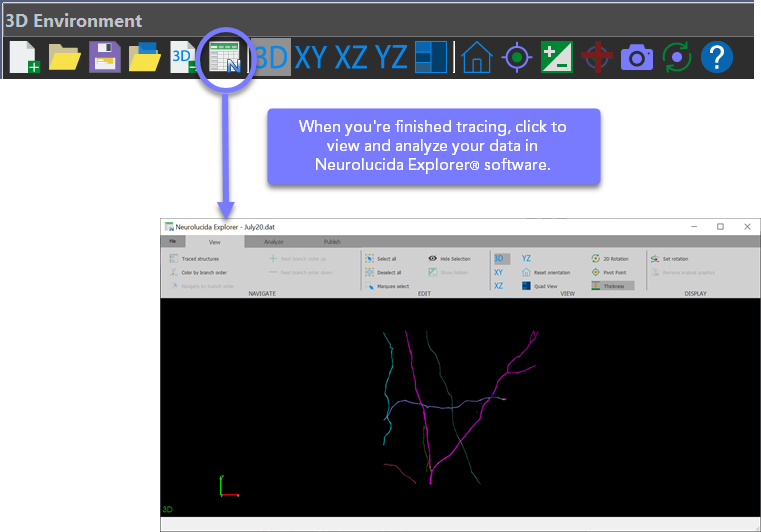
Task: Click Color by branch order
Action: point(198,272)
